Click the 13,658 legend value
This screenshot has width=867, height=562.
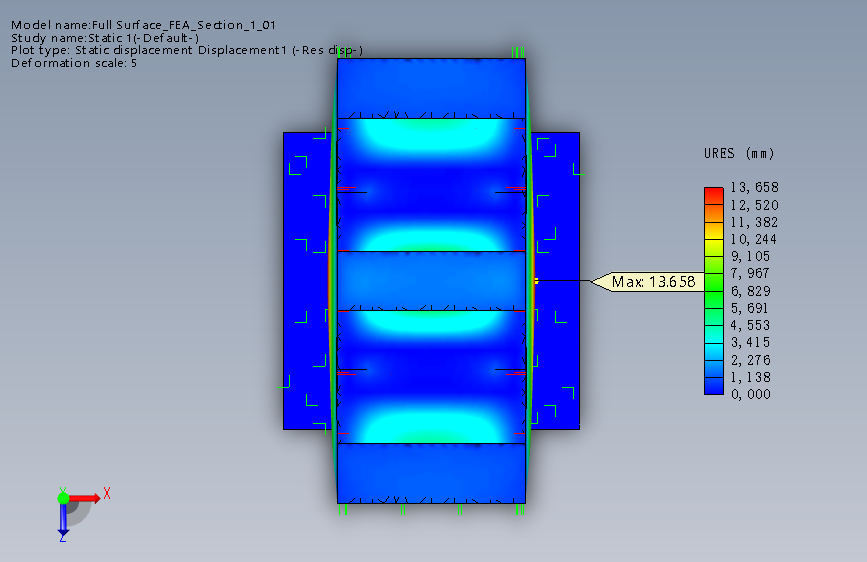[x=754, y=188]
